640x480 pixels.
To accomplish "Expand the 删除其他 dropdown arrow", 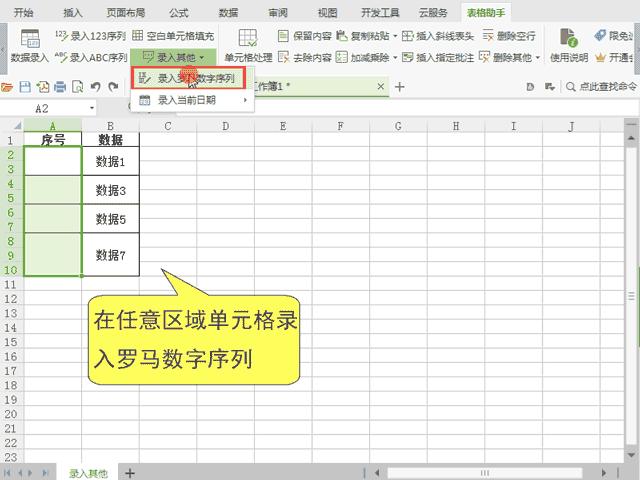I will (x=537, y=58).
